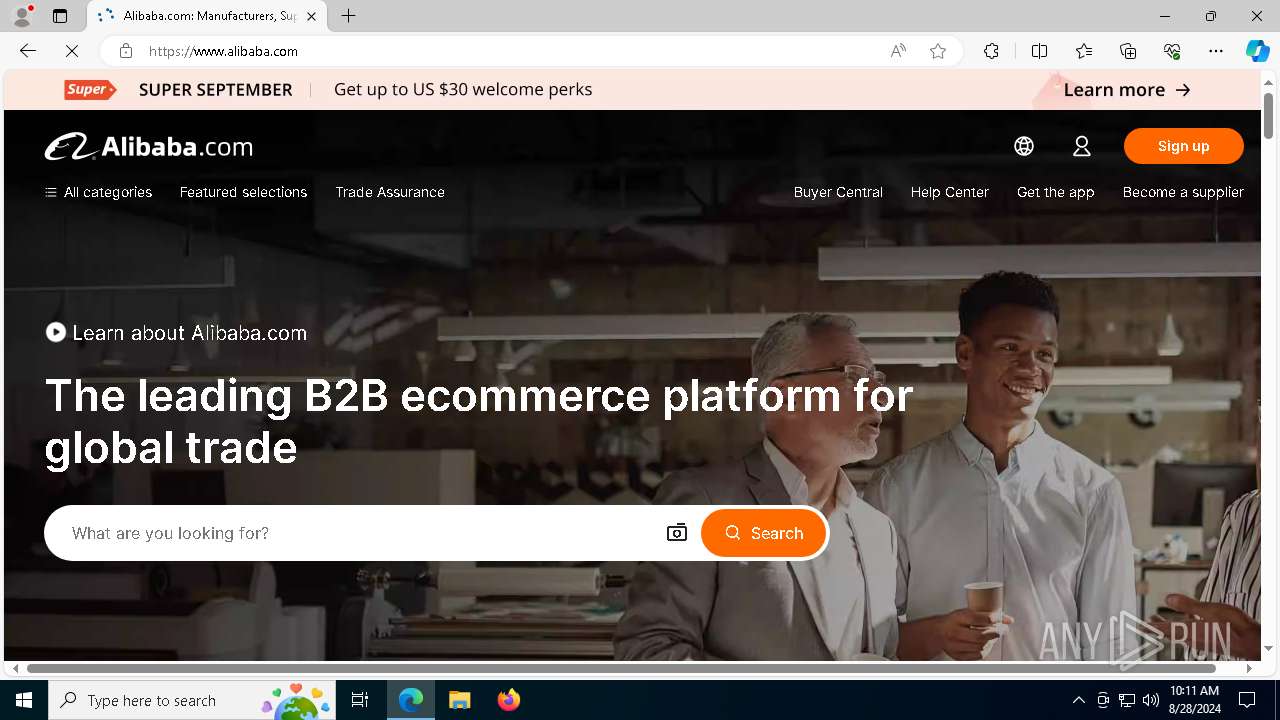
Task: Open Edge Settings and more menu
Action: [1216, 51]
